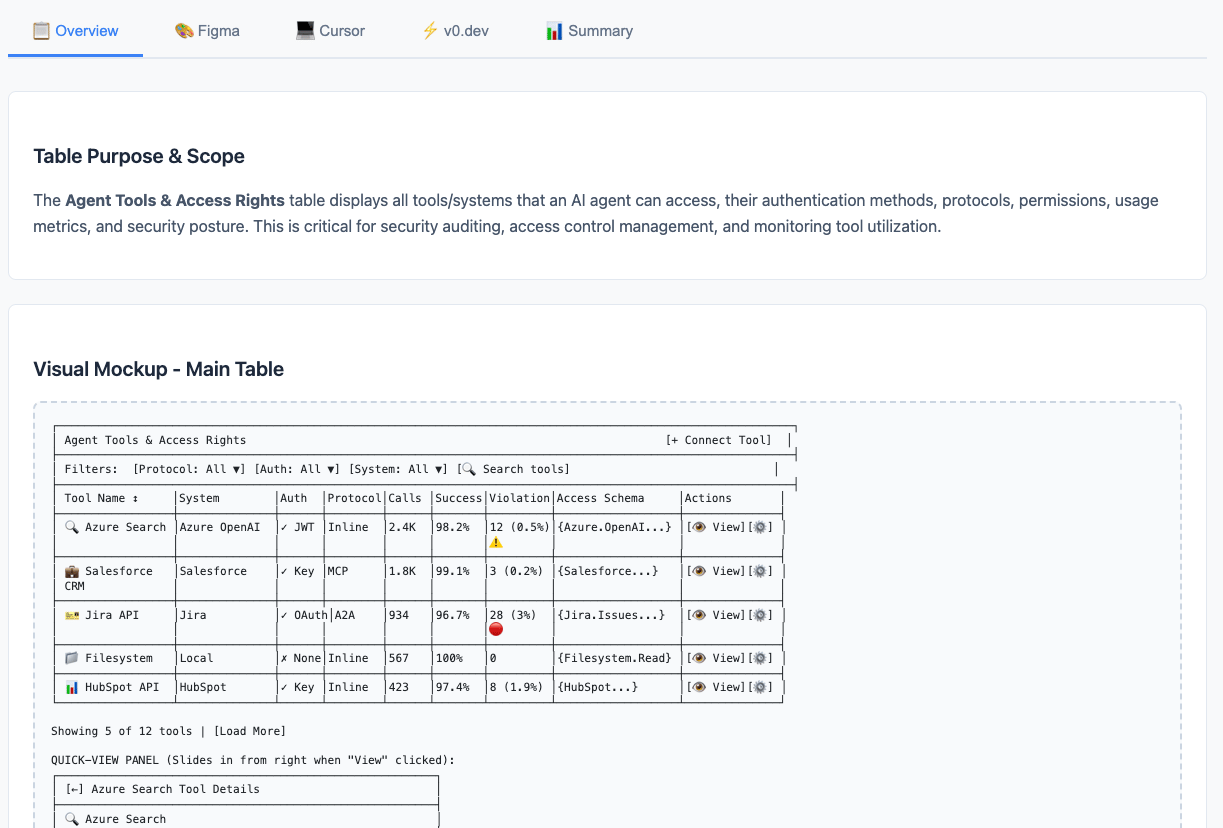
Task: Click the Filesystem folder icon
Action: (x=72, y=658)
